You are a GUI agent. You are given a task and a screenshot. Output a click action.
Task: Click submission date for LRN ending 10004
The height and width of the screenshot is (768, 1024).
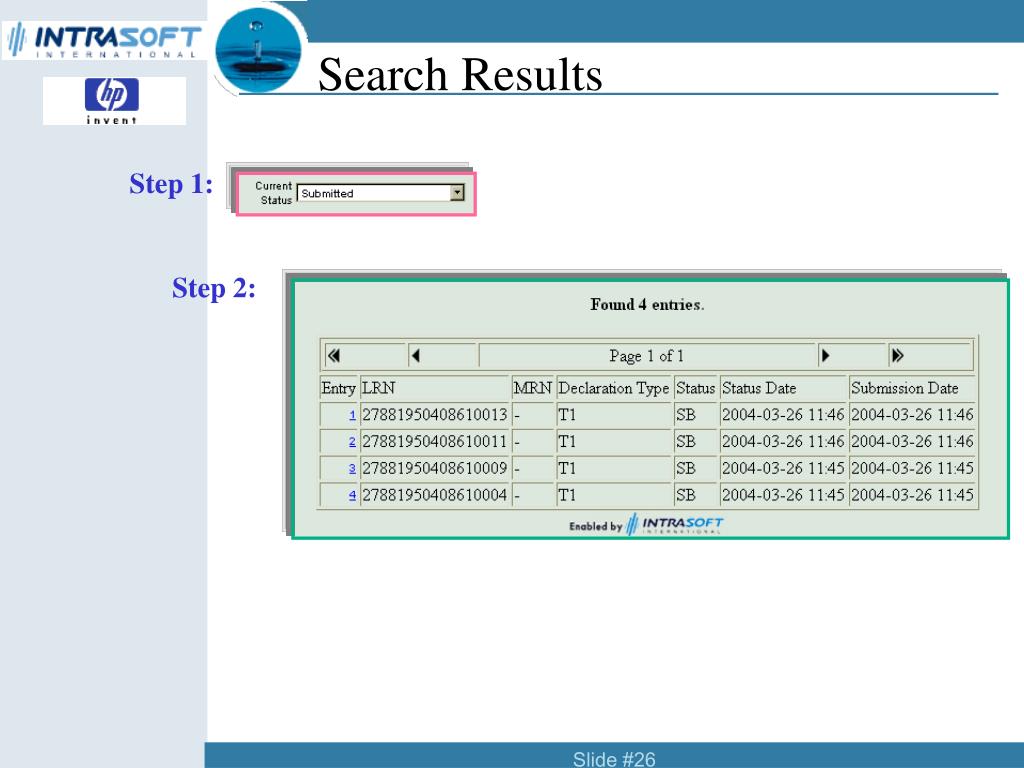[x=912, y=496]
